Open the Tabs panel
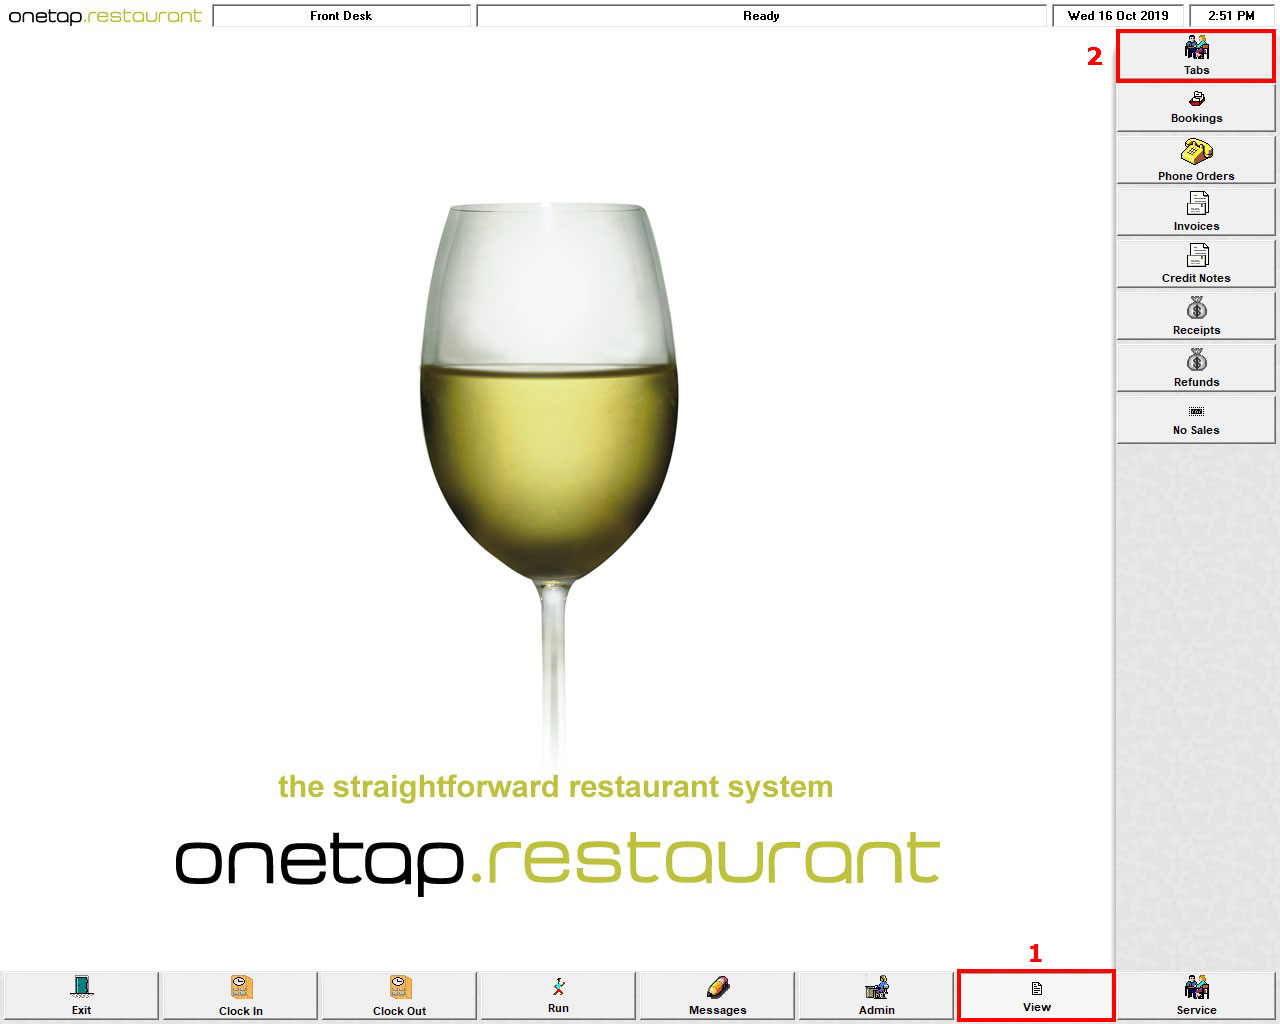 [x=1195, y=55]
